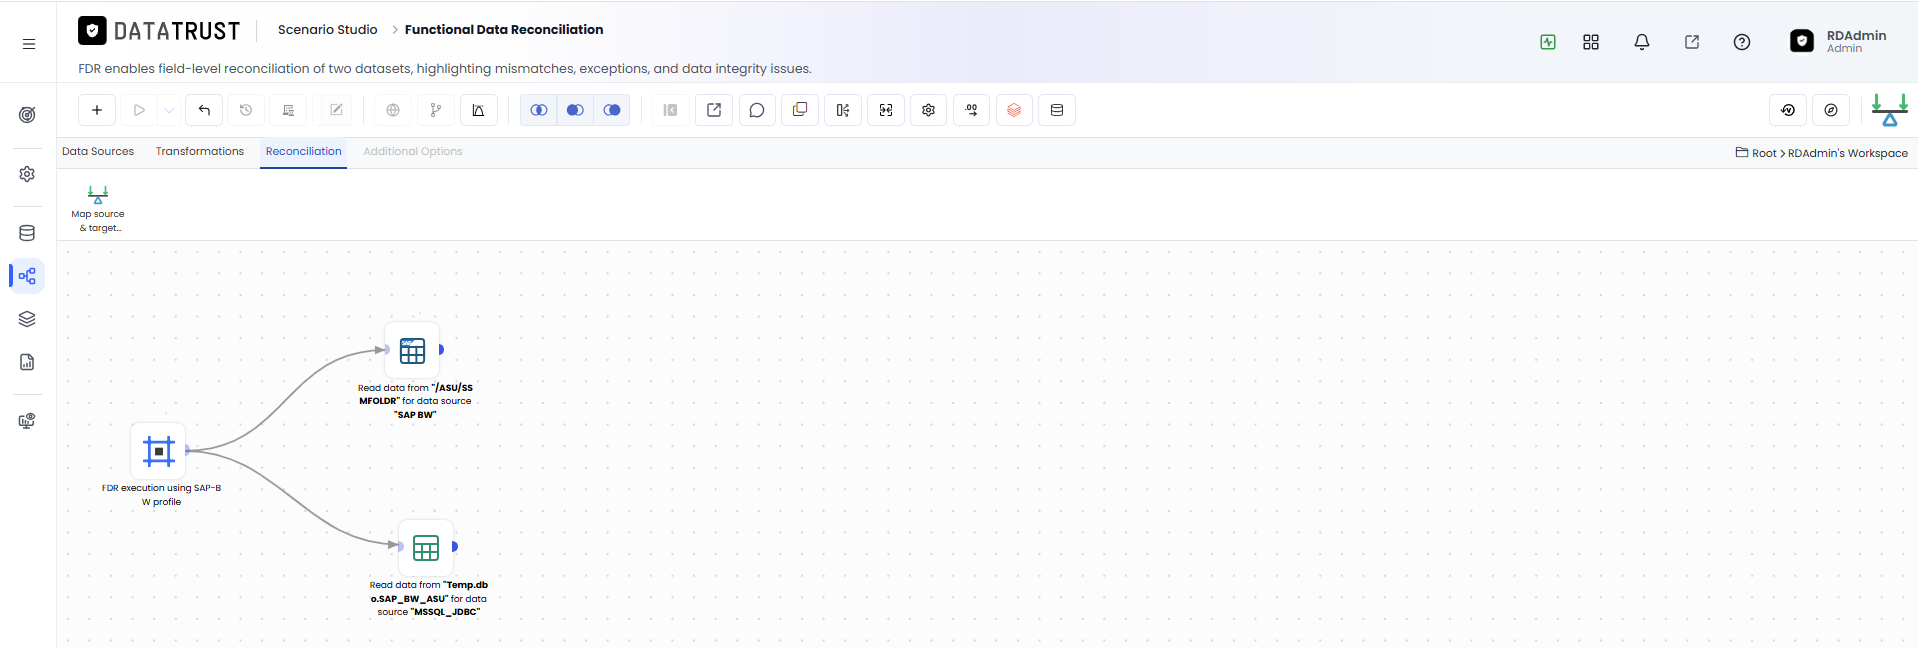Screen dimensions: 1918x648
Task: Click the undo arrow toolbar icon
Action: coord(204,110)
